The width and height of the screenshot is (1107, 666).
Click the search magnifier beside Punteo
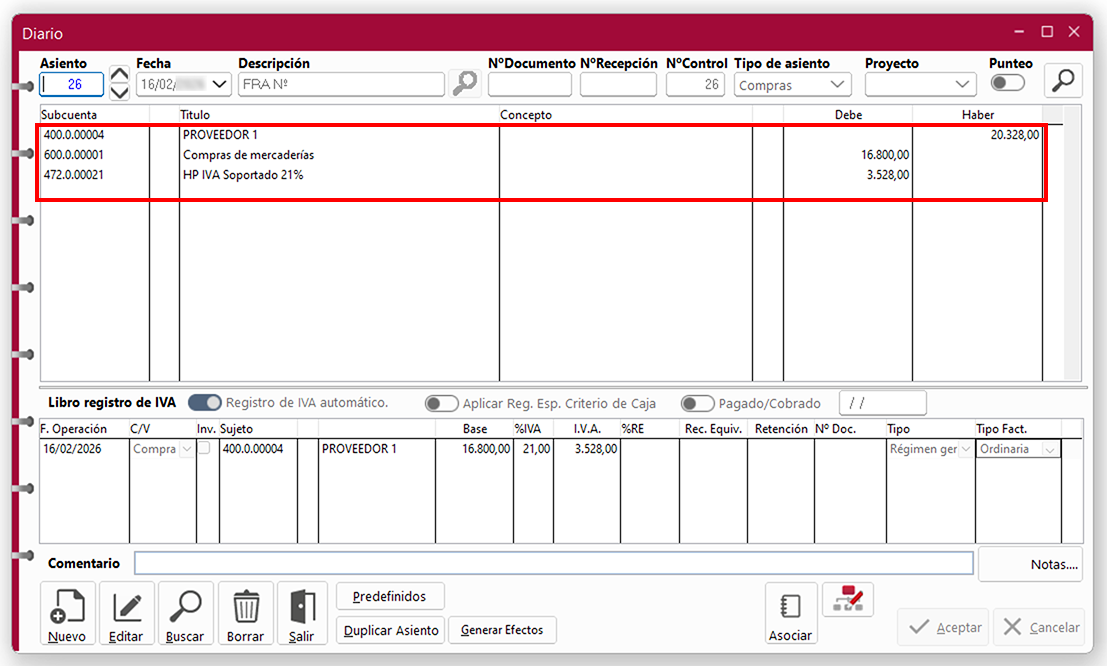coord(1063,81)
